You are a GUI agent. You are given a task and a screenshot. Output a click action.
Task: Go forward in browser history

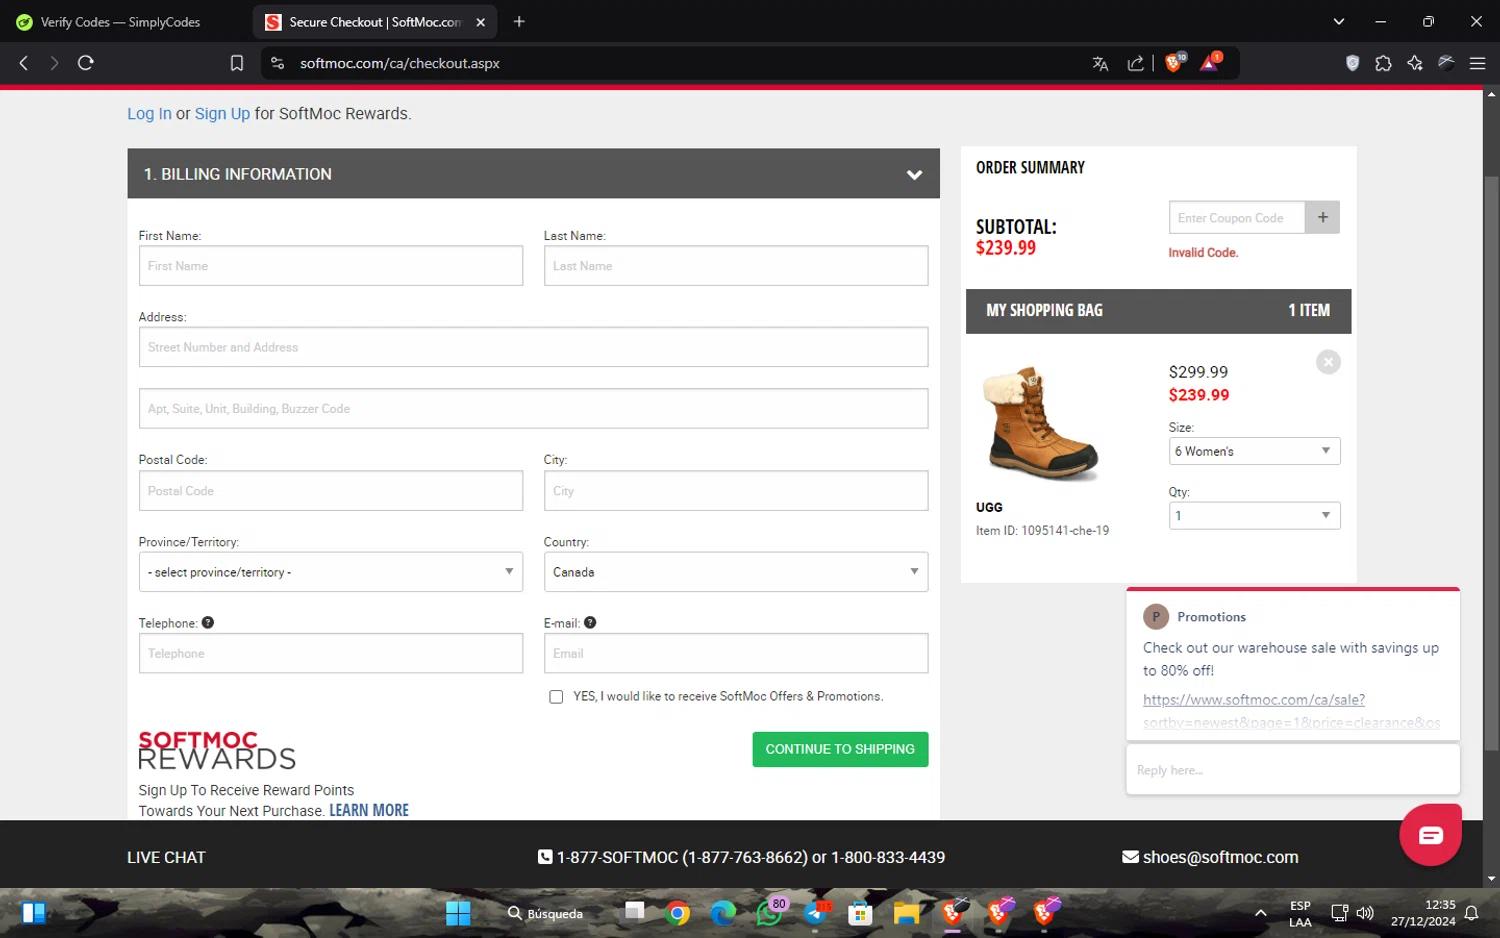(54, 63)
